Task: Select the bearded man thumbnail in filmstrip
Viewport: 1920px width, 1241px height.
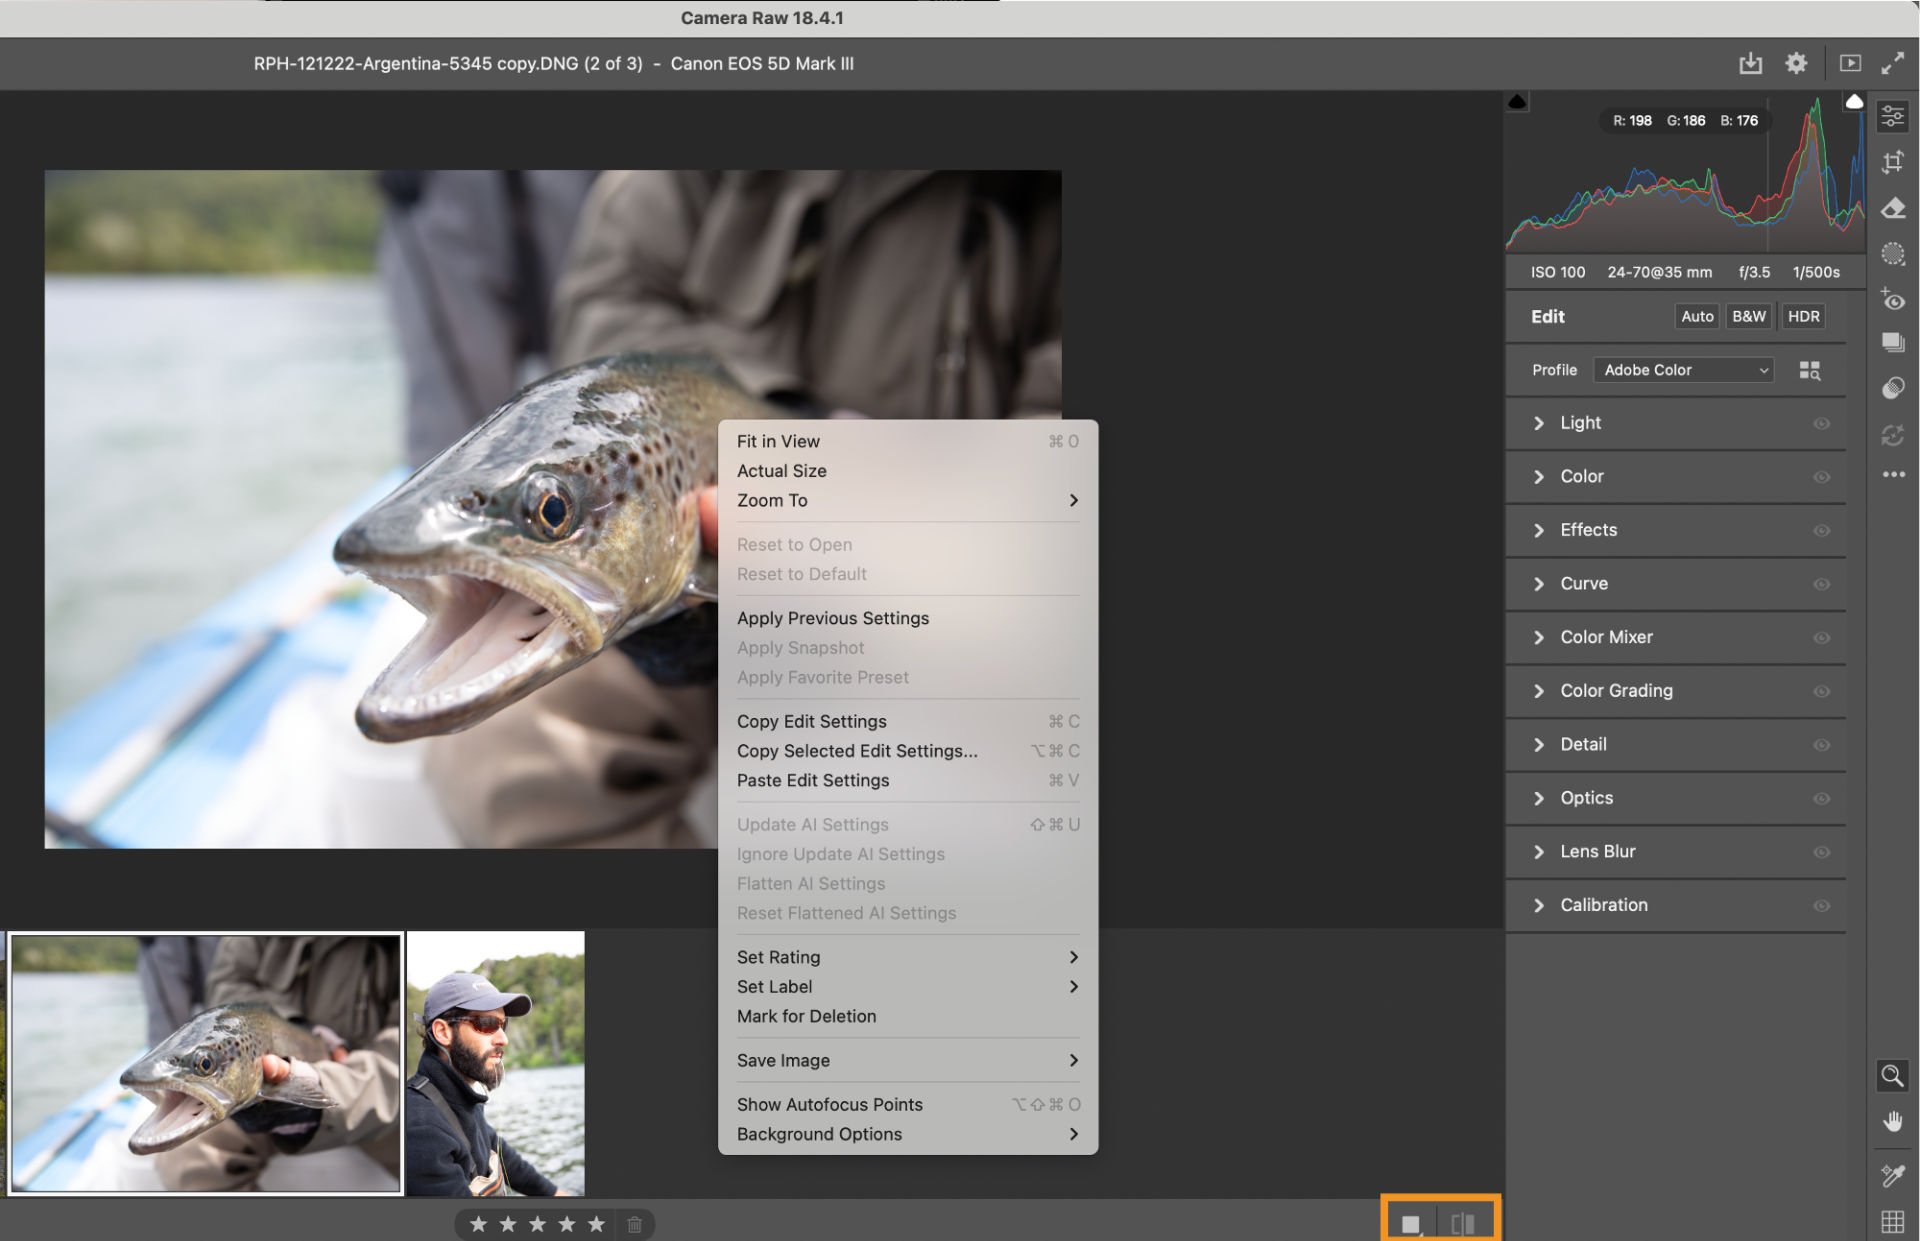Action: (x=496, y=1064)
